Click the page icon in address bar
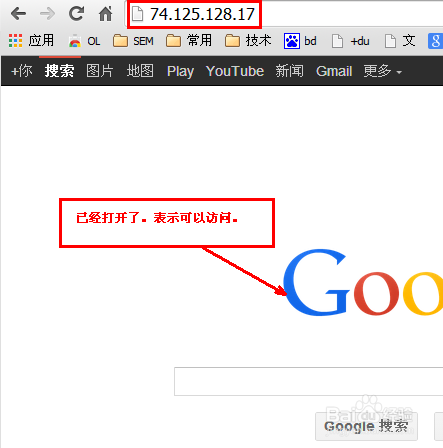The height and width of the screenshot is (448, 443). [x=137, y=14]
